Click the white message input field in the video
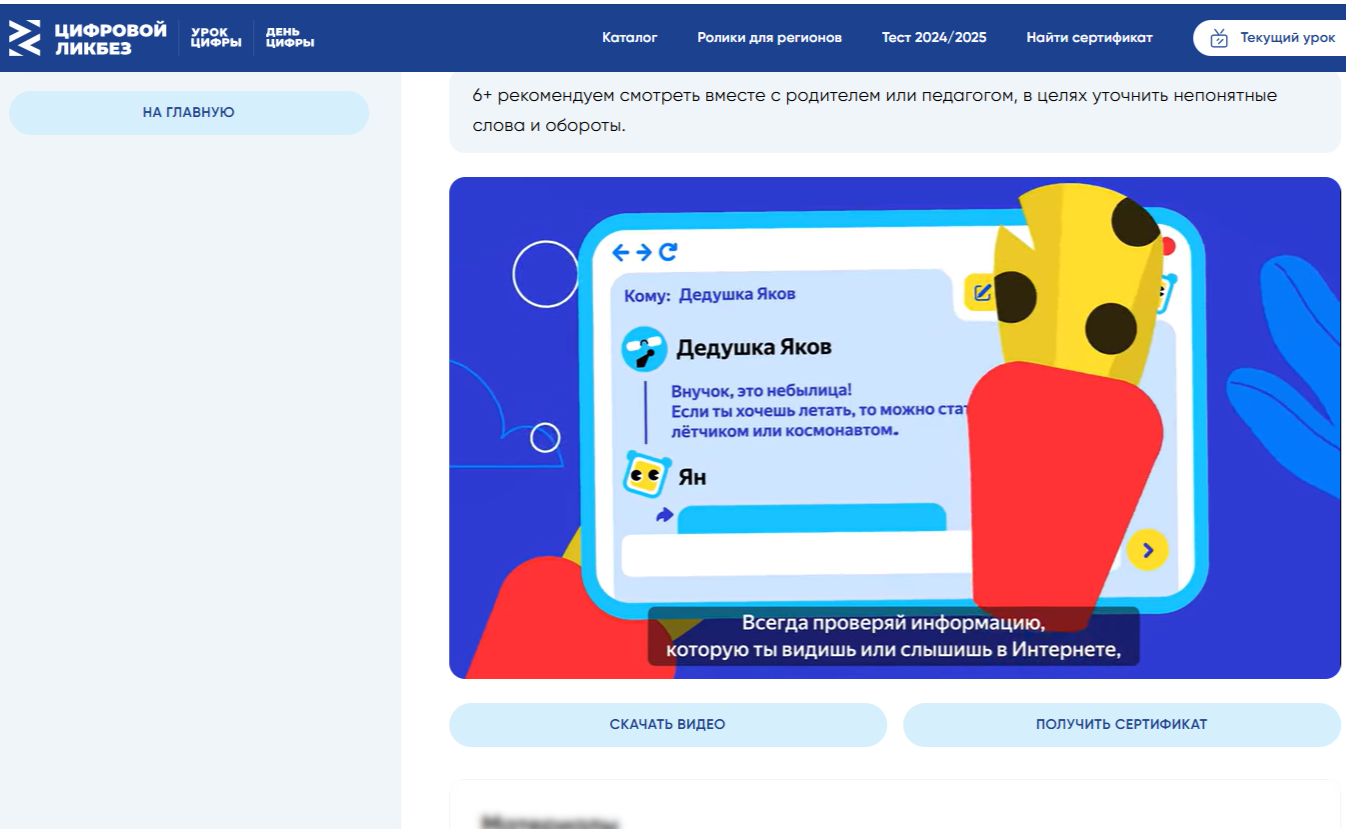1346x829 pixels. pos(795,556)
